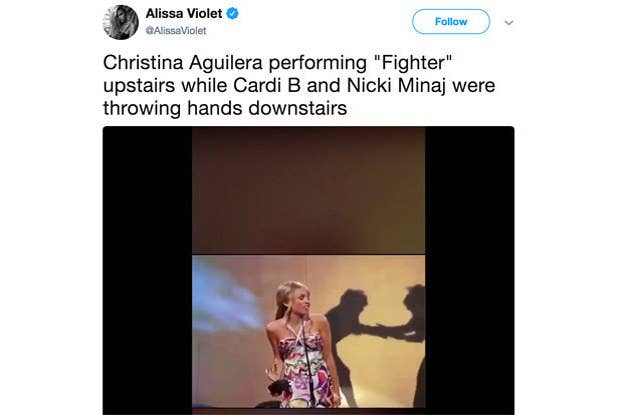Screen dimensions: 625x415
Task: Click the video's left black letterbox bar
Action: (x=147, y=270)
